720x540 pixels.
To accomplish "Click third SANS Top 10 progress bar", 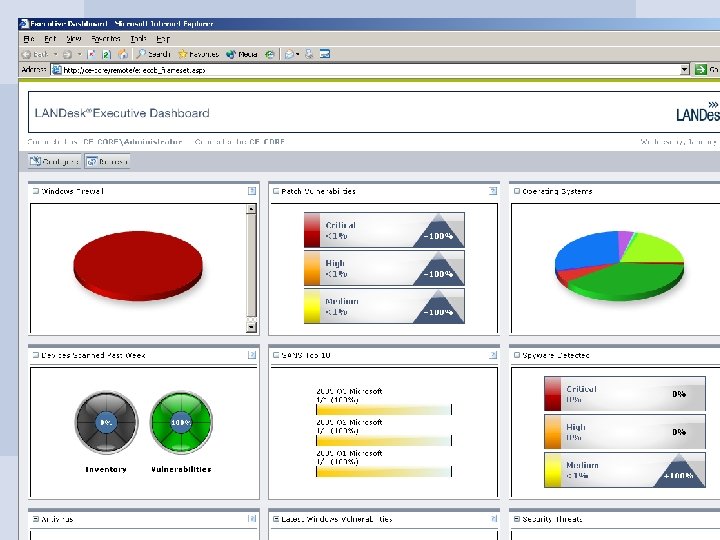I will click(x=384, y=472).
